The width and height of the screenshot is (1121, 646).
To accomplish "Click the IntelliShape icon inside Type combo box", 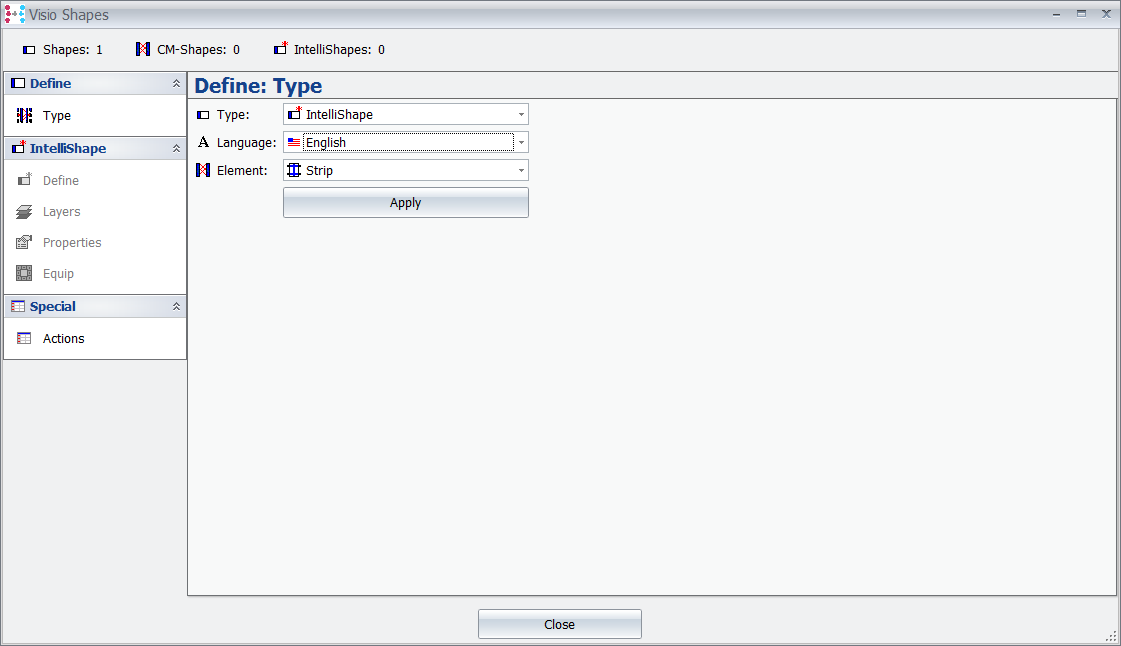I will (x=295, y=114).
